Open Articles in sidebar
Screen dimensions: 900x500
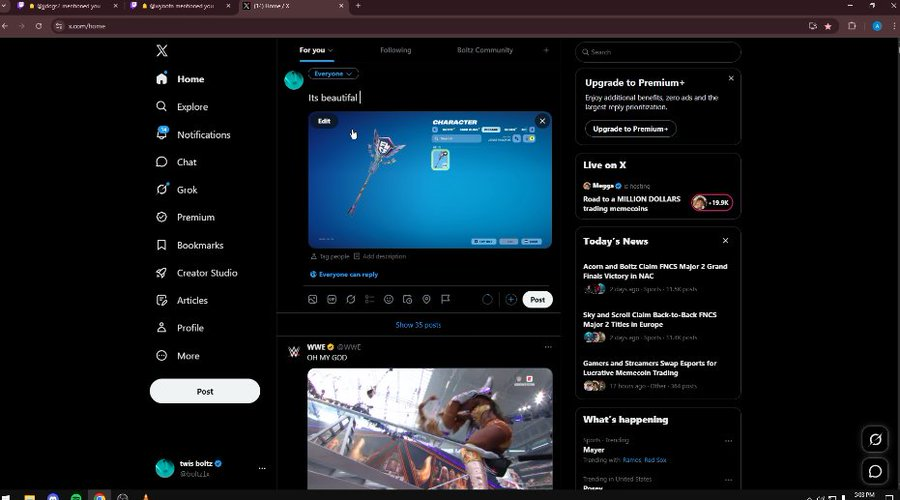[182, 300]
